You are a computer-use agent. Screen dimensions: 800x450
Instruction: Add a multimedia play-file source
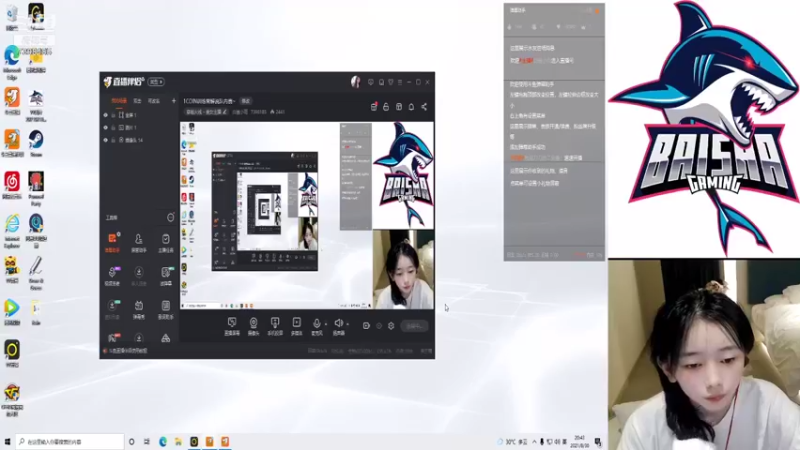(296, 326)
